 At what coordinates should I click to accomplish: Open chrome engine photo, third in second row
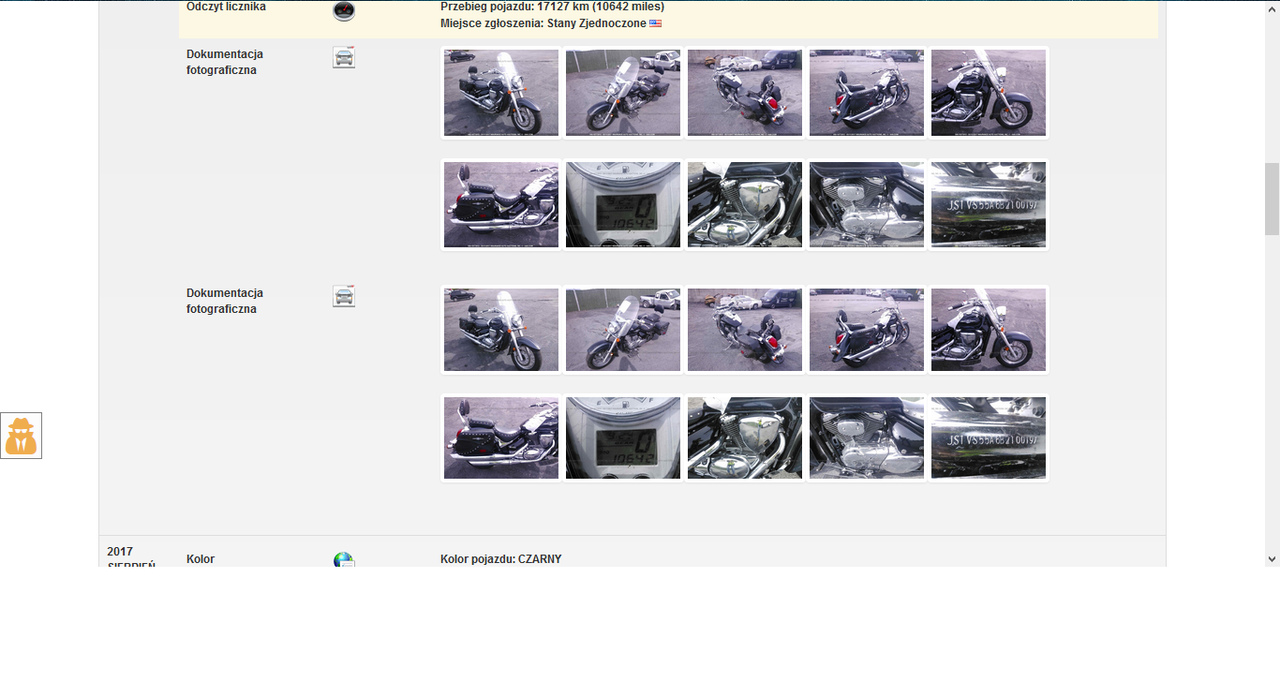(x=745, y=205)
